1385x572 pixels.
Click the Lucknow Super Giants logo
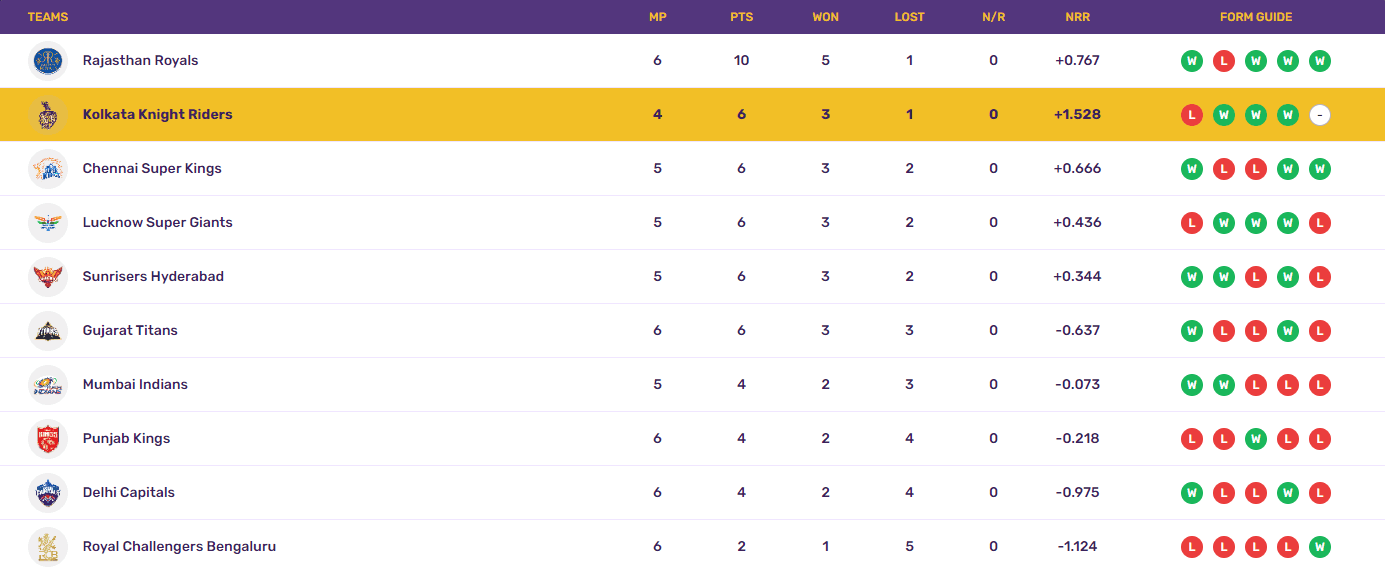click(48, 223)
